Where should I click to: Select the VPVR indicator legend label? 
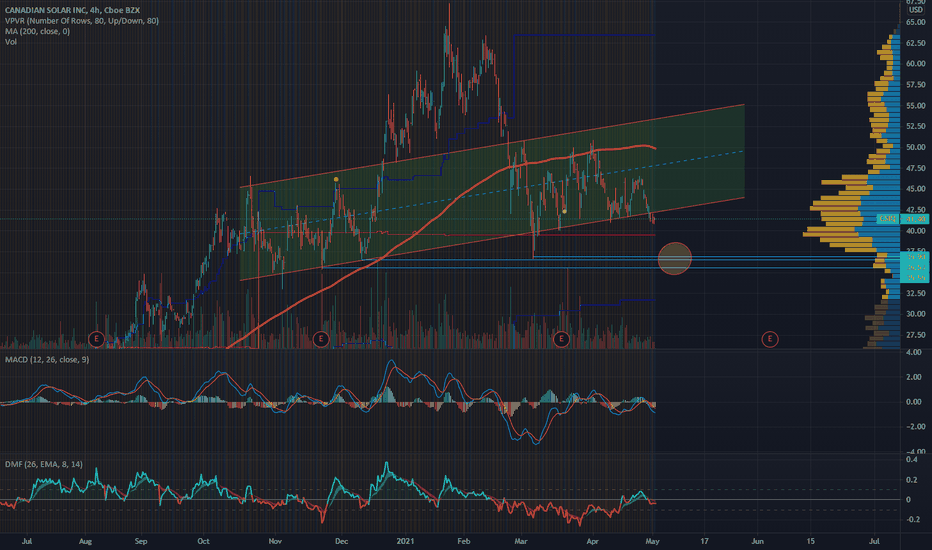pos(82,21)
